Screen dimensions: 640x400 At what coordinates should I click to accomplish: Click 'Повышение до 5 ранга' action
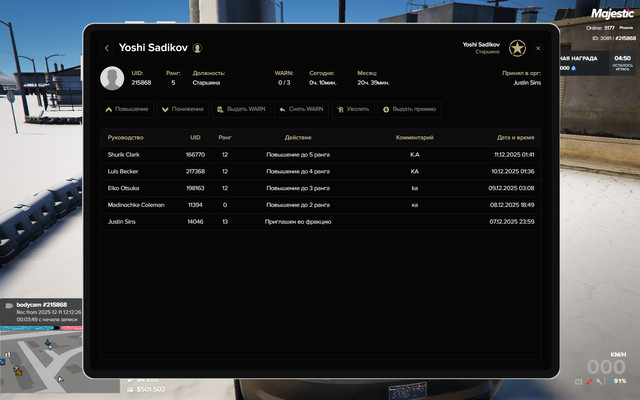click(x=298, y=155)
